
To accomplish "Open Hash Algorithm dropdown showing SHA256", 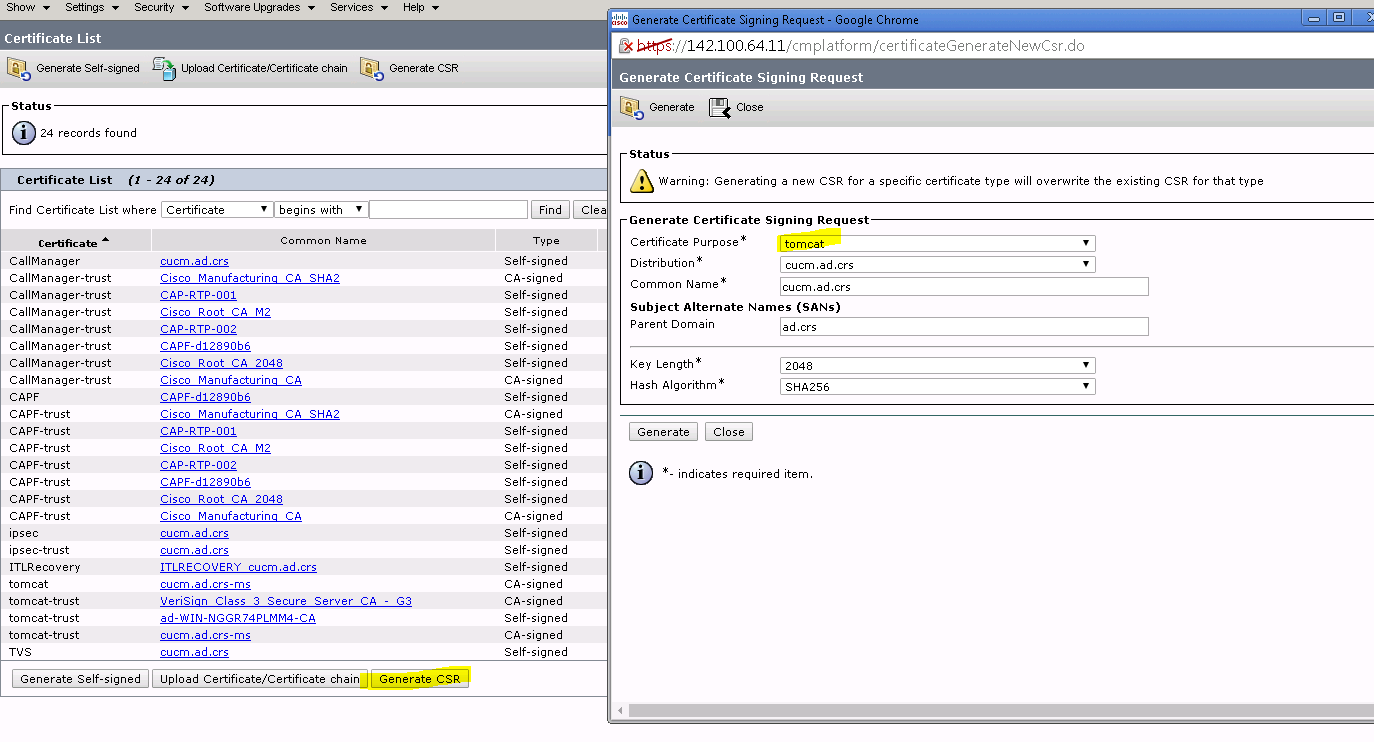I will (937, 386).
